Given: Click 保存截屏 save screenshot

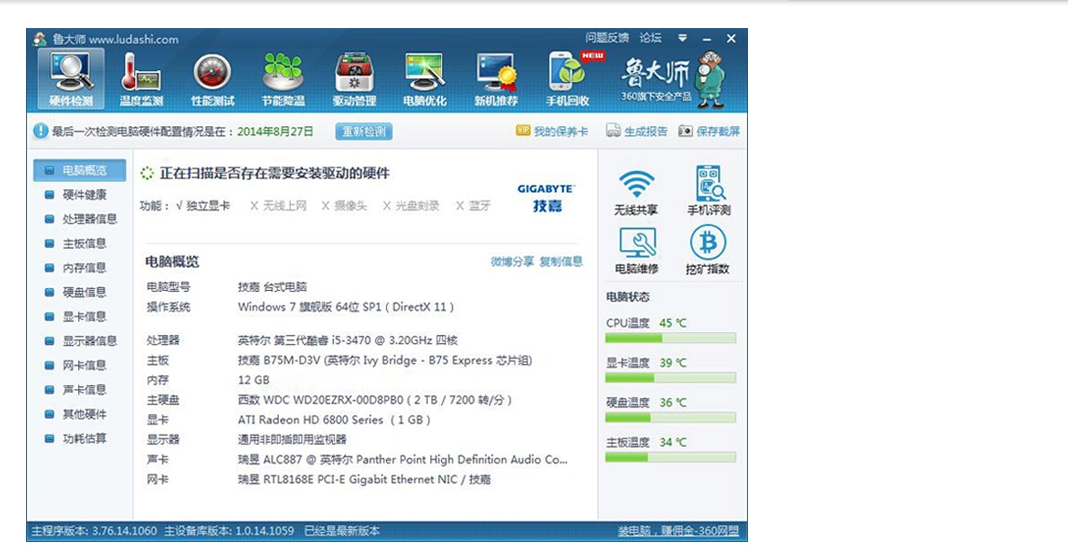Looking at the screenshot, I should [x=709, y=131].
